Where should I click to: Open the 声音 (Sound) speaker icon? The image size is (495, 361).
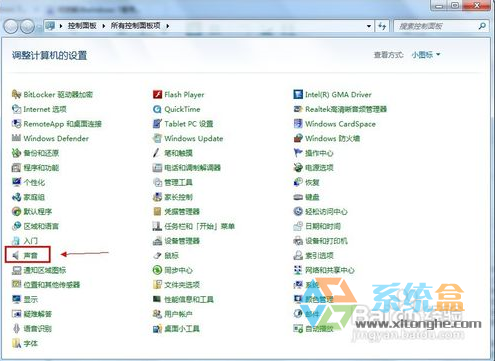click(16, 256)
